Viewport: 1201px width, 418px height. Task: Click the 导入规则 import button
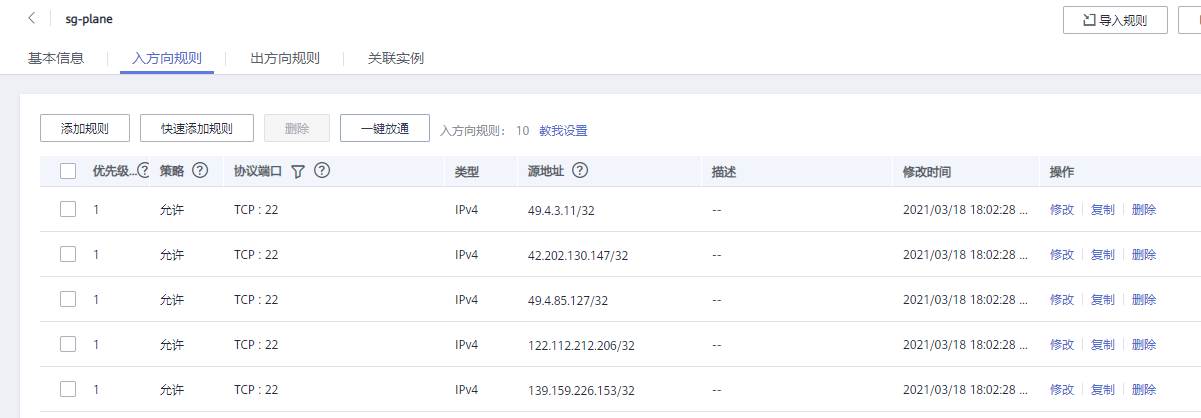point(1114,20)
